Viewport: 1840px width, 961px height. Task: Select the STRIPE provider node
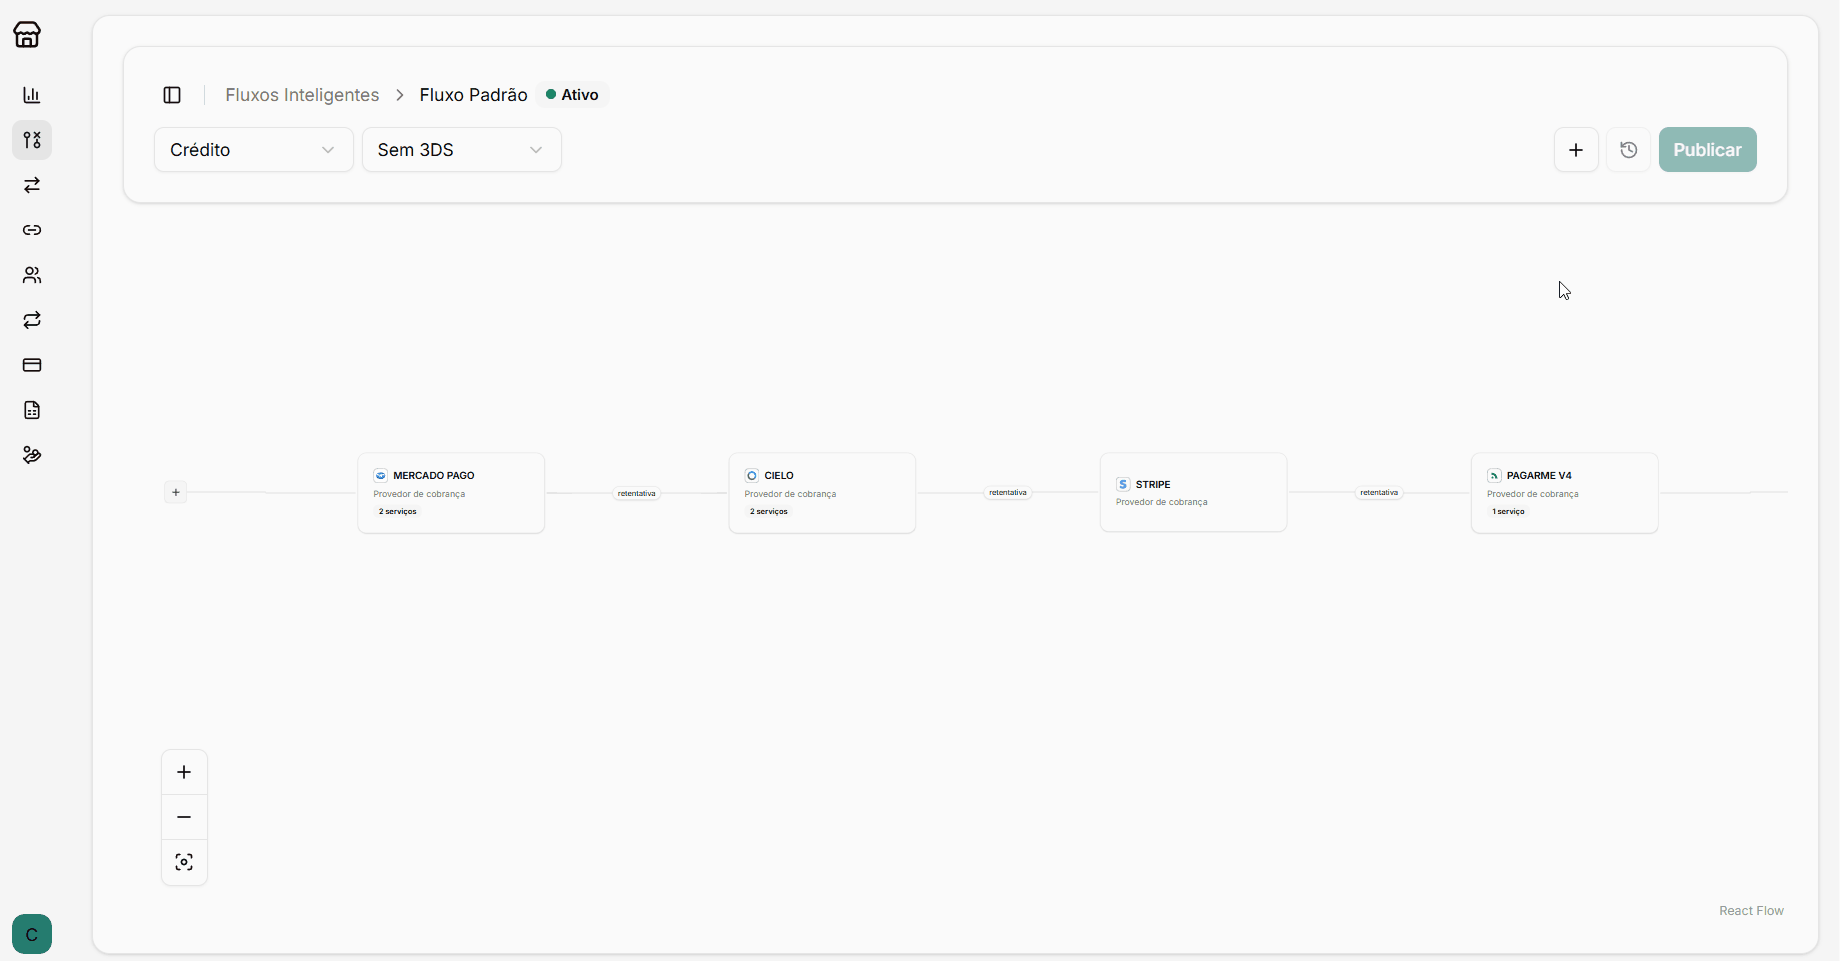click(1193, 492)
